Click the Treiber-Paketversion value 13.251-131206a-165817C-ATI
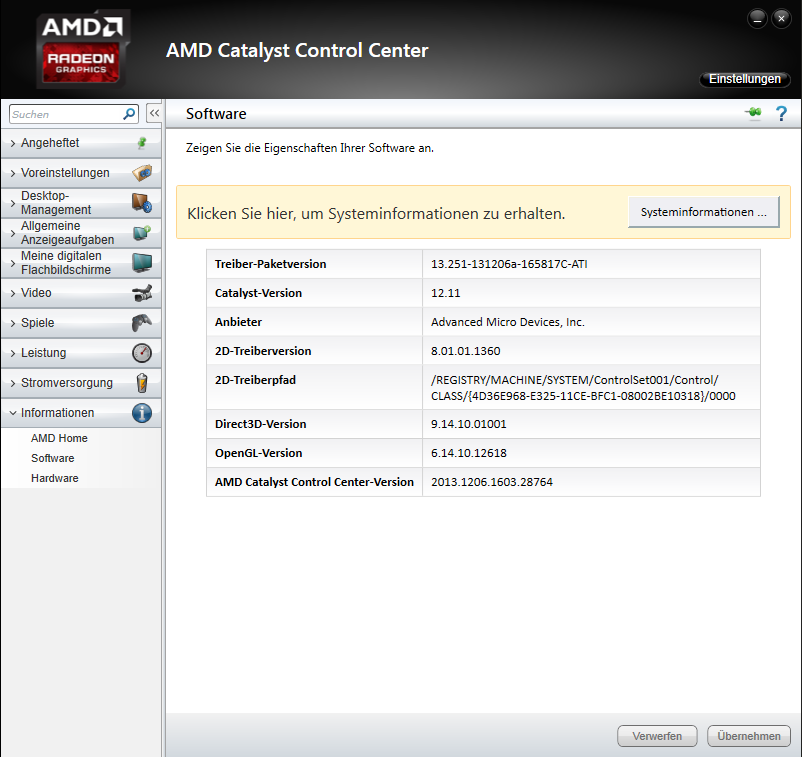 [509, 264]
